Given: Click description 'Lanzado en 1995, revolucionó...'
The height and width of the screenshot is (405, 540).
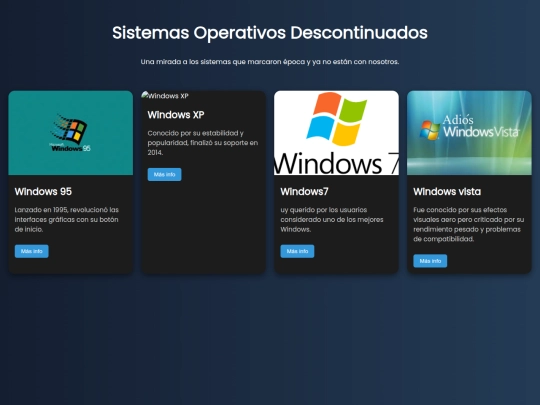Looking at the screenshot, I should 67,219.
